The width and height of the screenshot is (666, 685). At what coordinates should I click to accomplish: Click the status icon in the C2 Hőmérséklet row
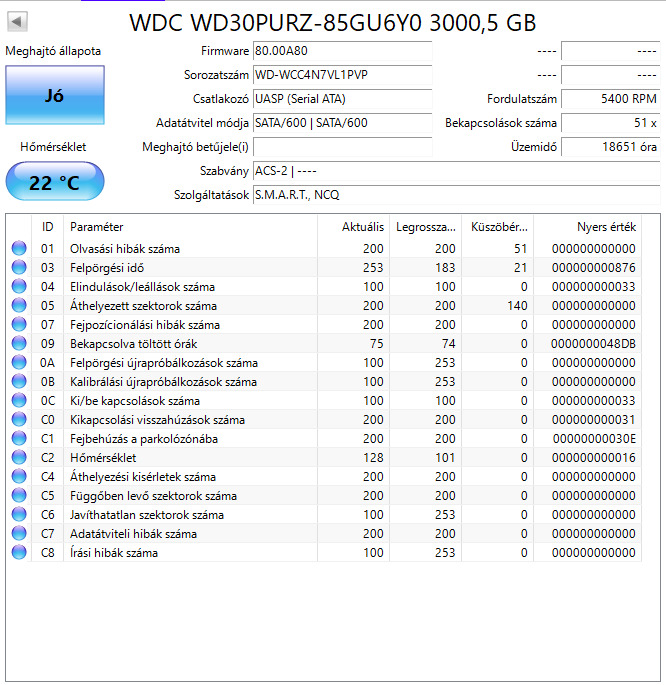point(19,457)
